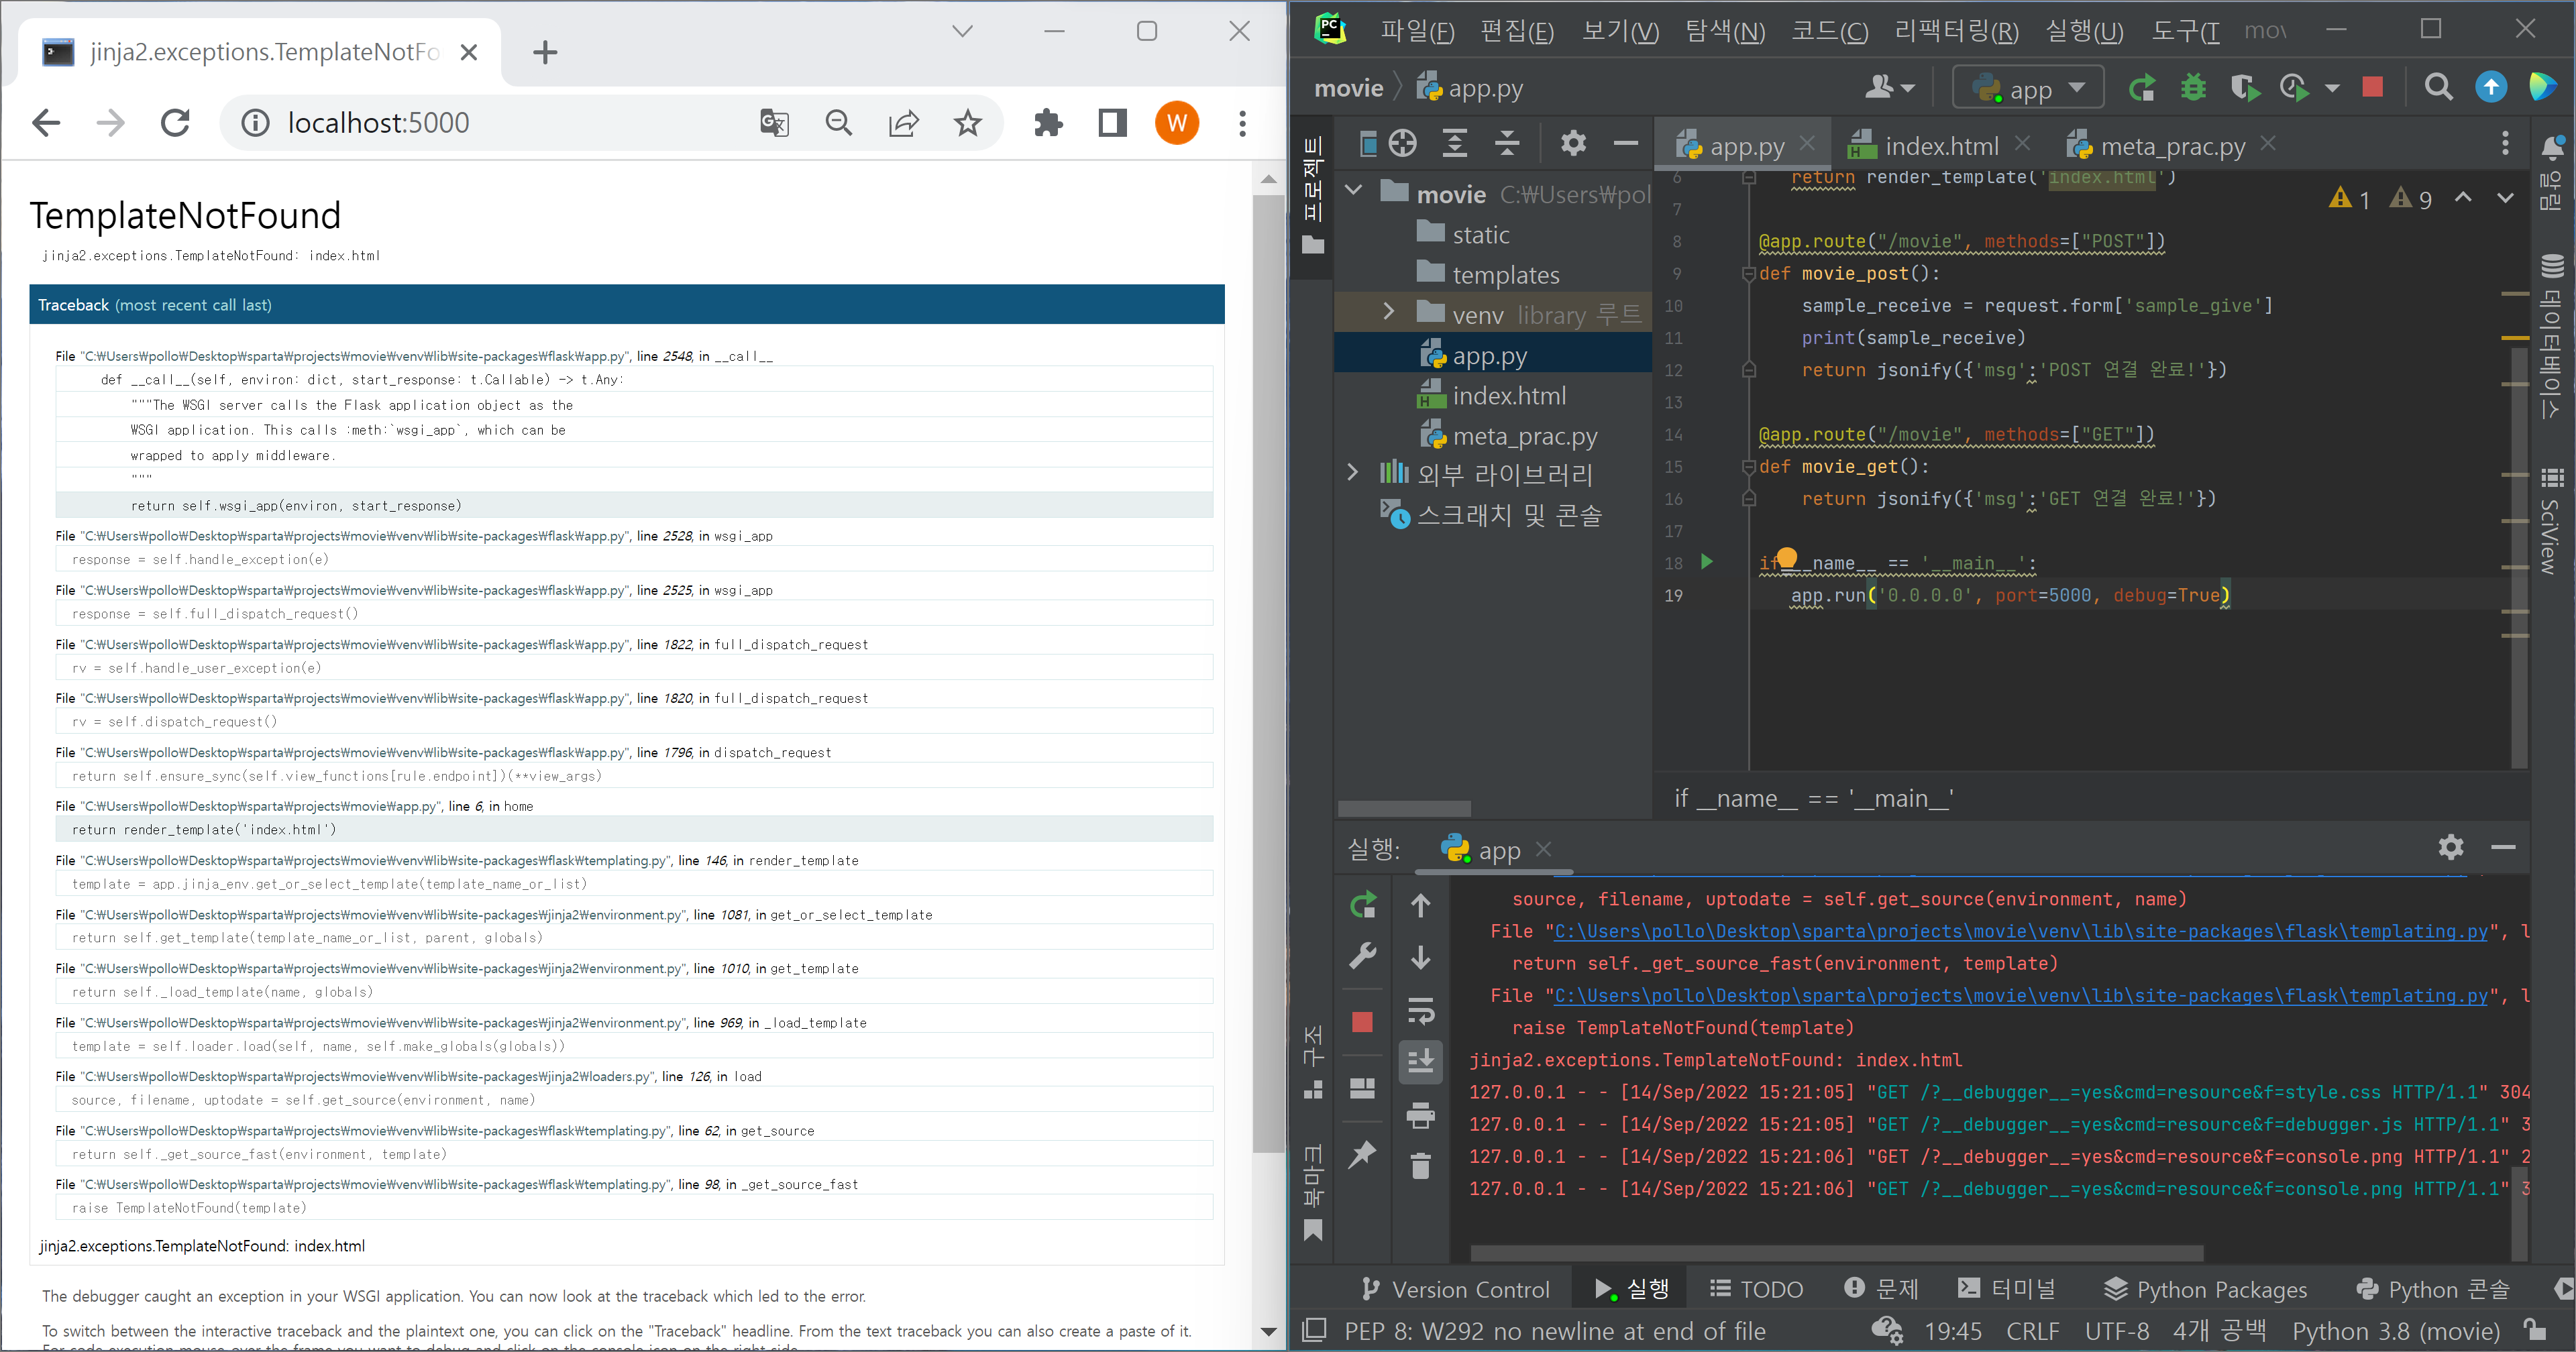2576x1352 pixels.
Task: Click the zoom magnifier icon in address bar
Action: [x=839, y=123]
